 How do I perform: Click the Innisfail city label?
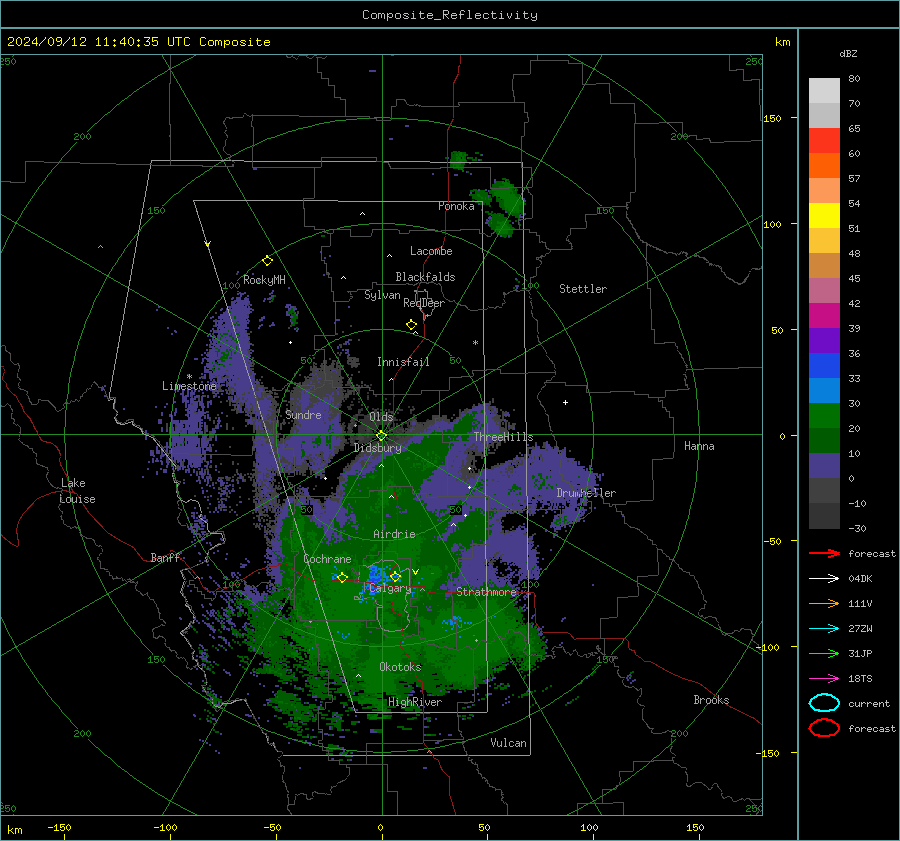coord(403,362)
